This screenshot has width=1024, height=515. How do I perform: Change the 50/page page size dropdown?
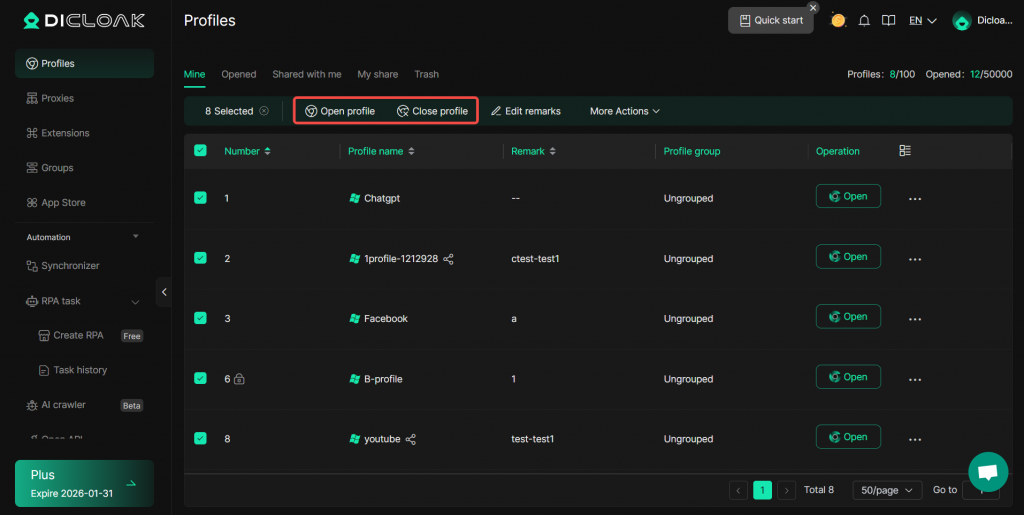point(886,490)
